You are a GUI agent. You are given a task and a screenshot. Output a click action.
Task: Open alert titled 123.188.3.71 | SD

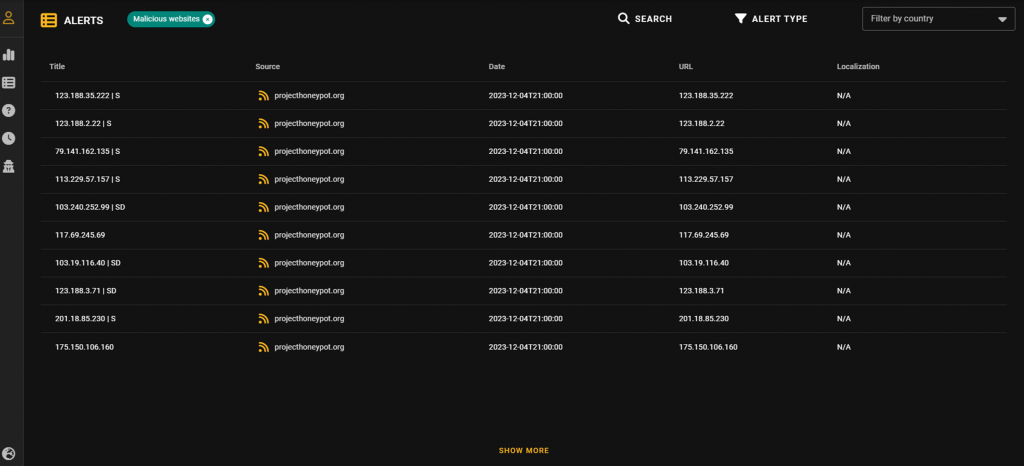click(86, 291)
